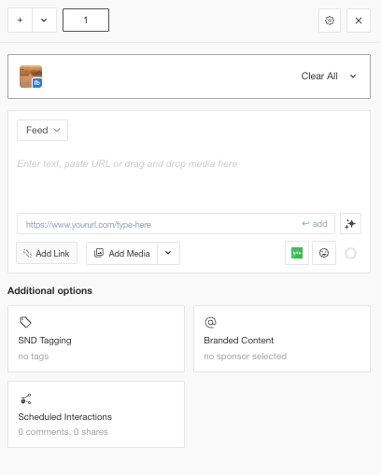Click Clear All to remove accounts

319,76
